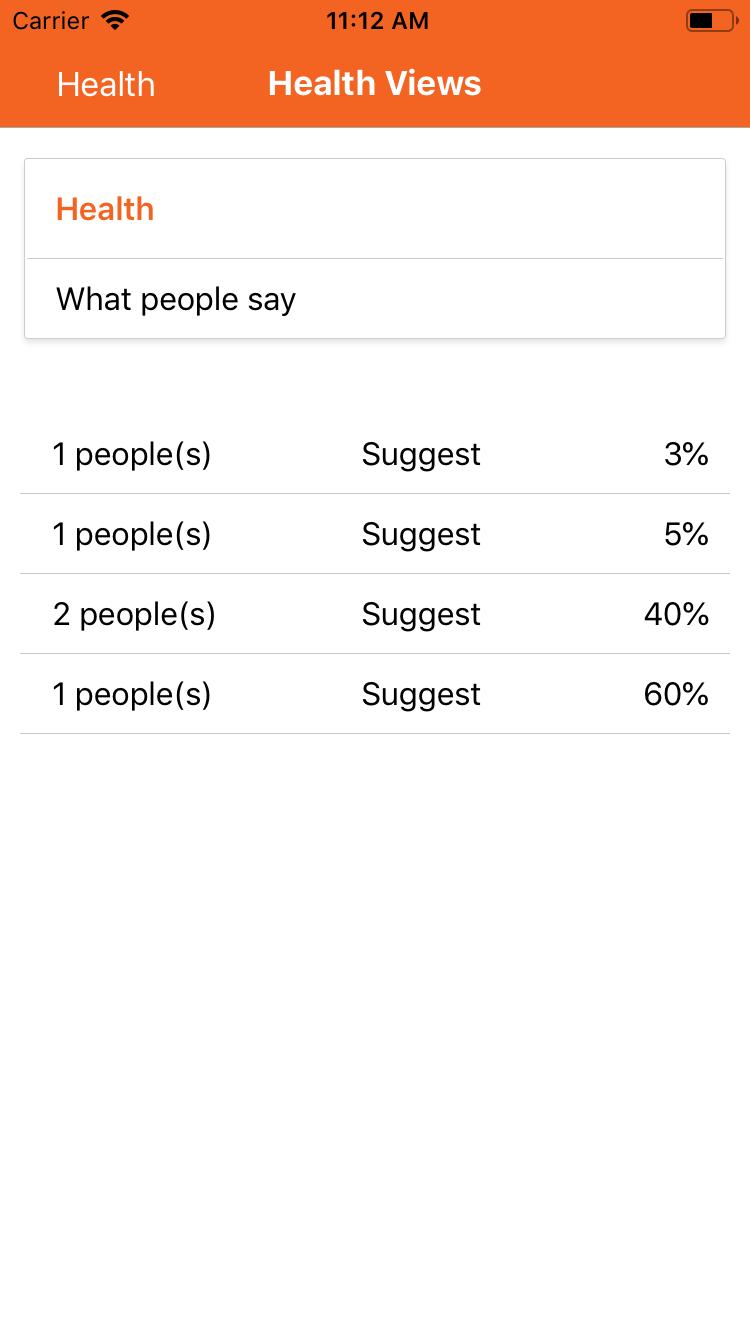The image size is (750, 1334).
Task: Tap the Health Views title
Action: 375,83
